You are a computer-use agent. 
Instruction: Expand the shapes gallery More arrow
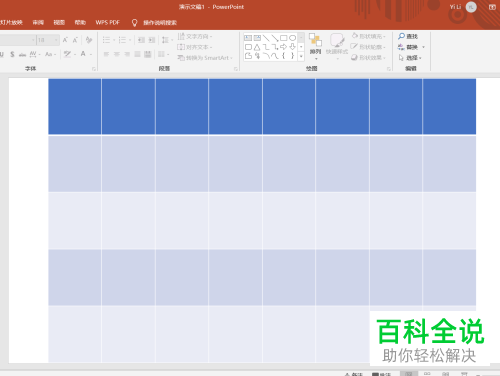coord(301,56)
